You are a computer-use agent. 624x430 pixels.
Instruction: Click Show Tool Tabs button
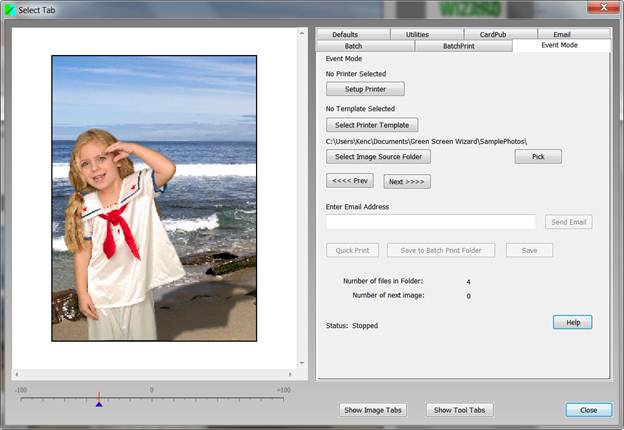[x=459, y=410]
